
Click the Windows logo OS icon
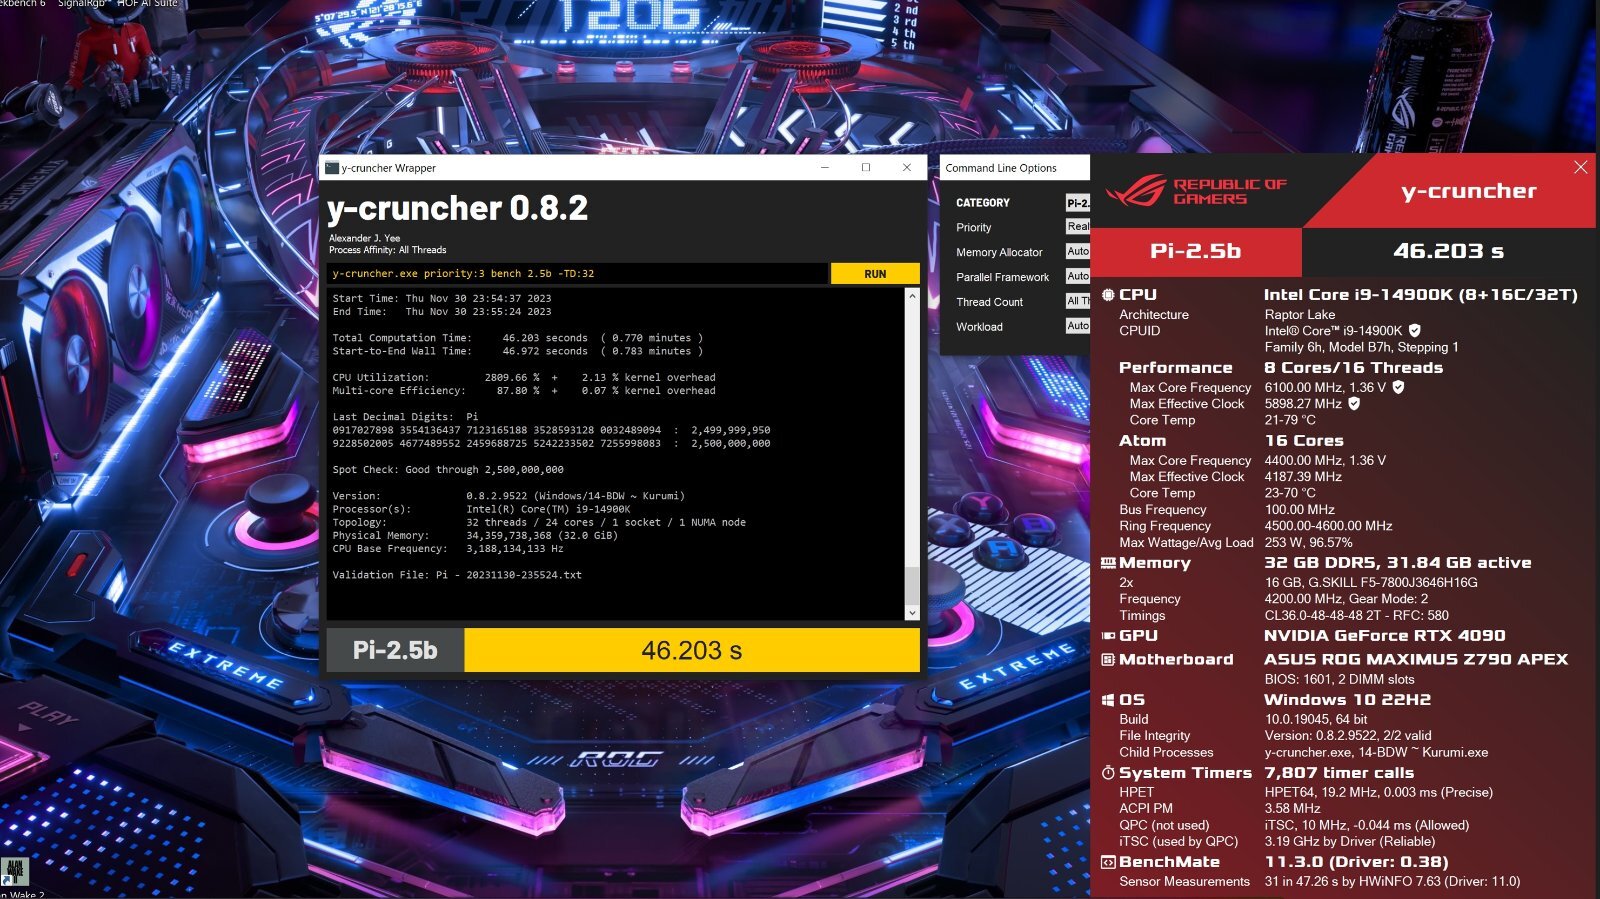pos(1108,700)
